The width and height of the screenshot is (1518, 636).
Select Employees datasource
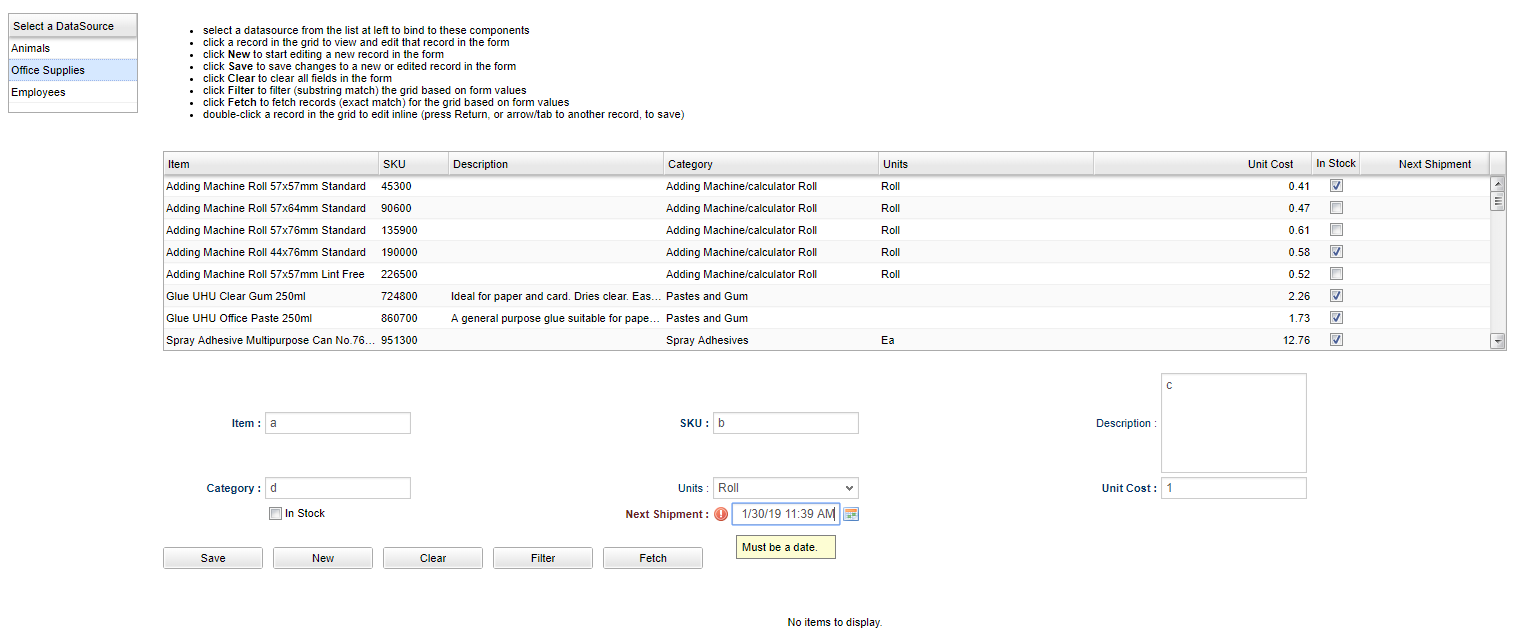pyautogui.click(x=73, y=92)
